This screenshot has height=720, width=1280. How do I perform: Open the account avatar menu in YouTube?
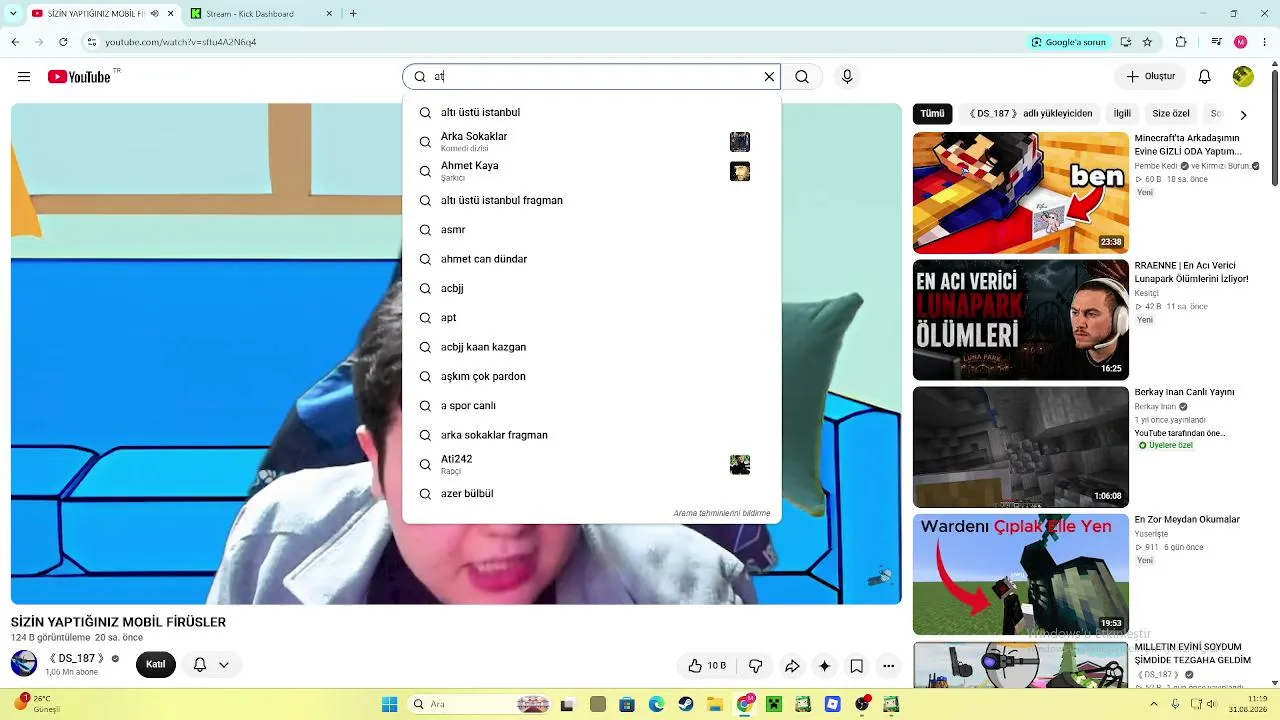[x=1243, y=77]
